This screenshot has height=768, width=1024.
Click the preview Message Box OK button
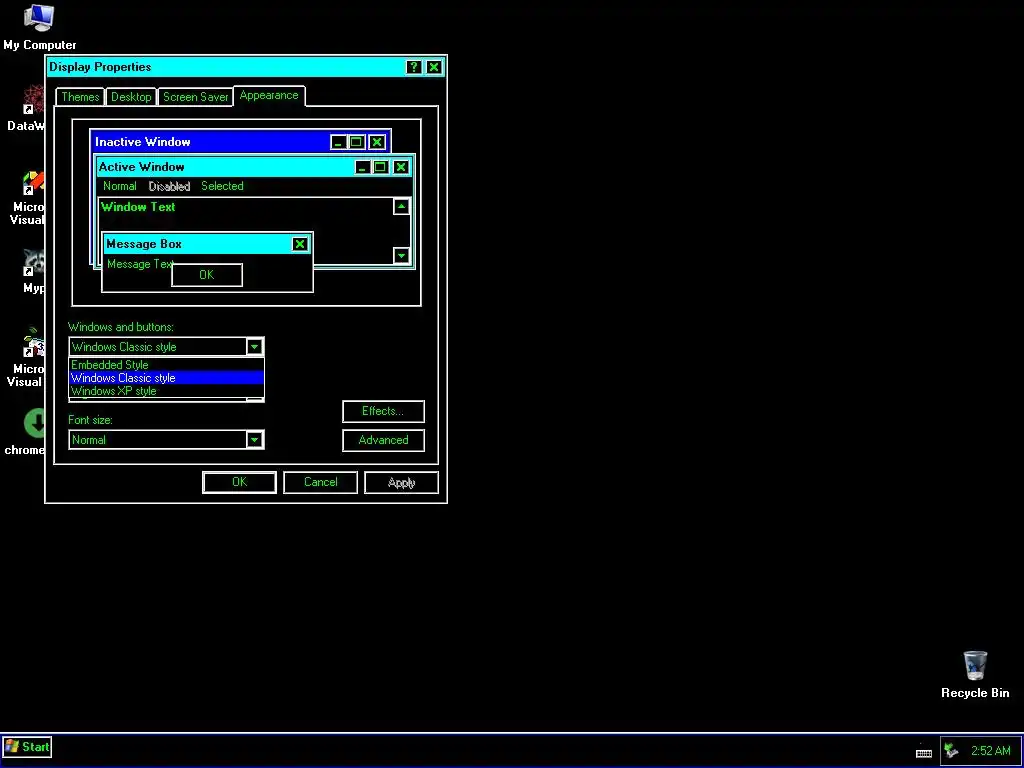206,275
